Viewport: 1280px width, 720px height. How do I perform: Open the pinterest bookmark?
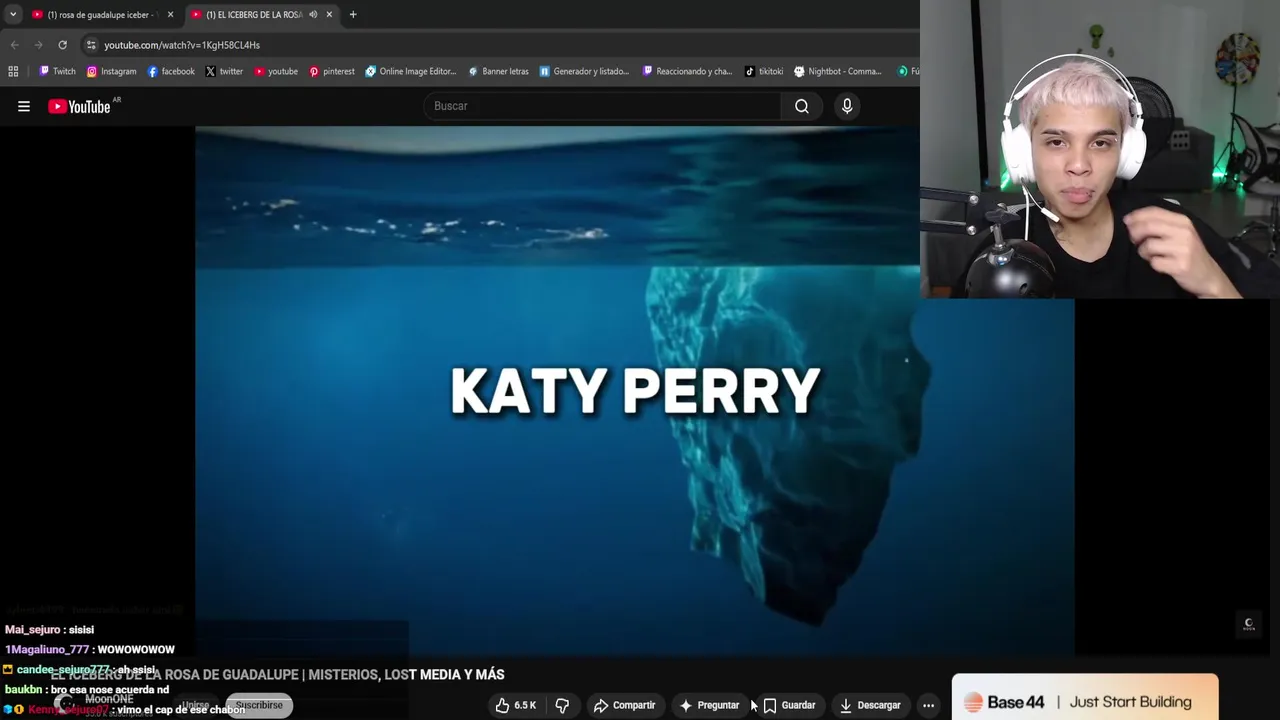(x=332, y=71)
